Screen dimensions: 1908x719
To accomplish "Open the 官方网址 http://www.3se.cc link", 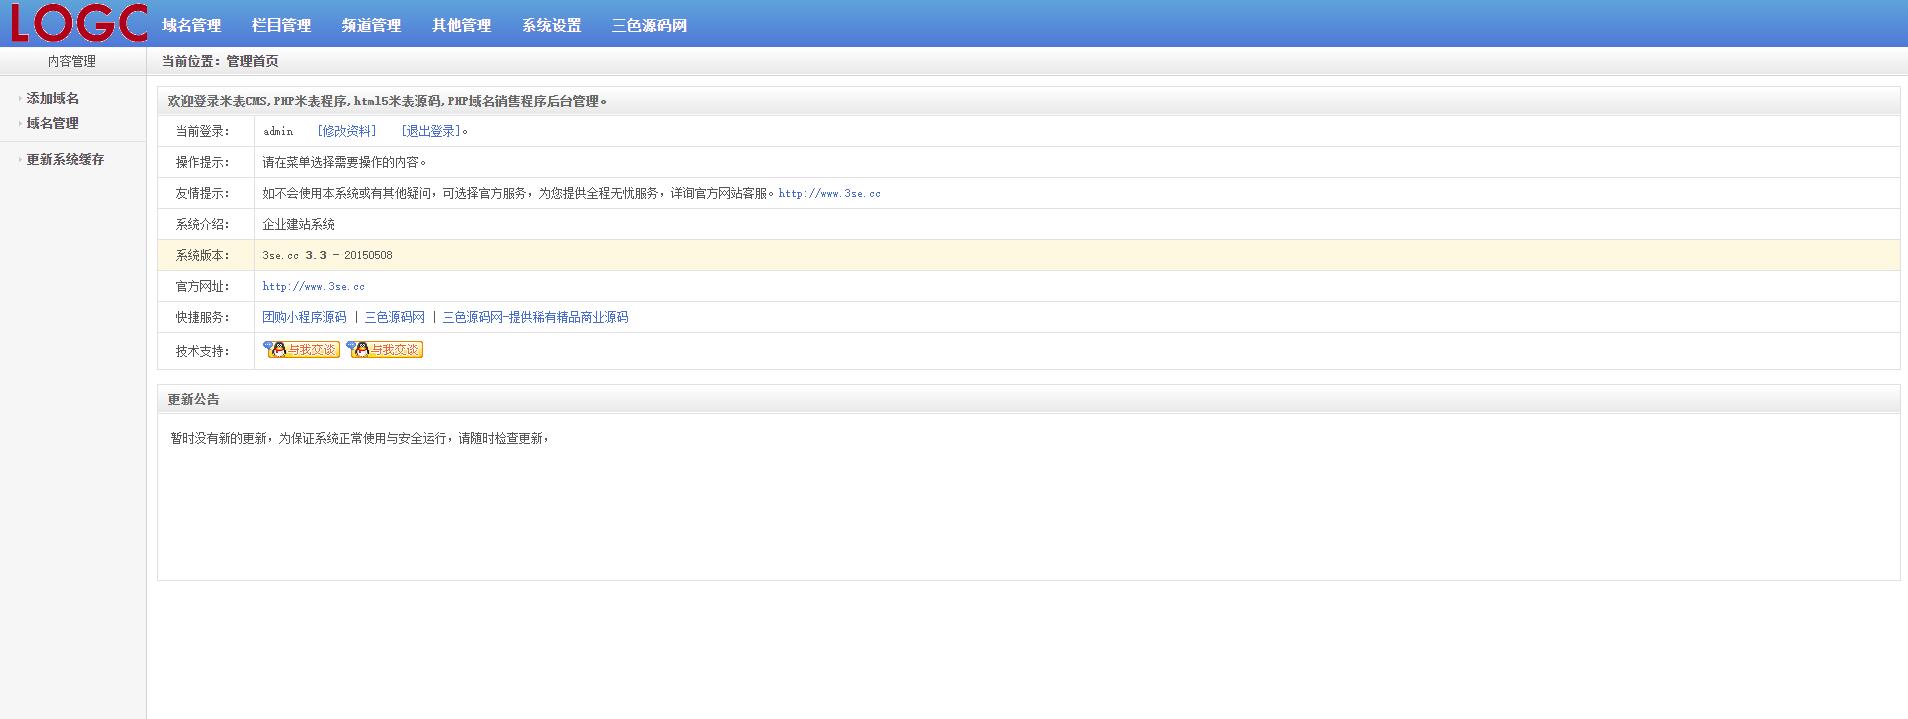I will tap(314, 286).
